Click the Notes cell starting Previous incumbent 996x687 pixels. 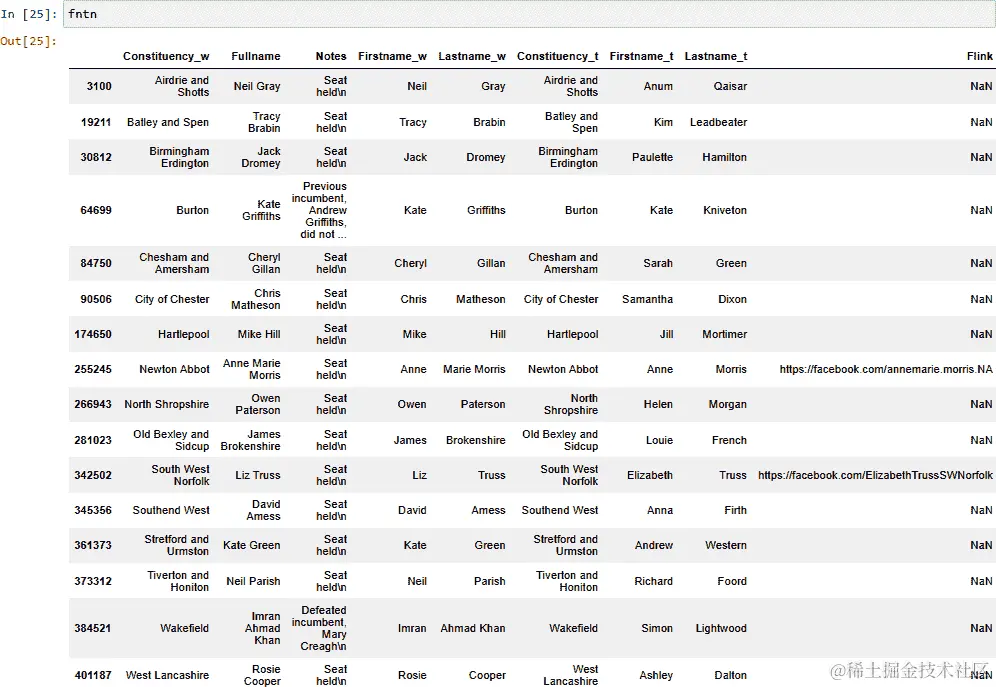click(x=319, y=210)
